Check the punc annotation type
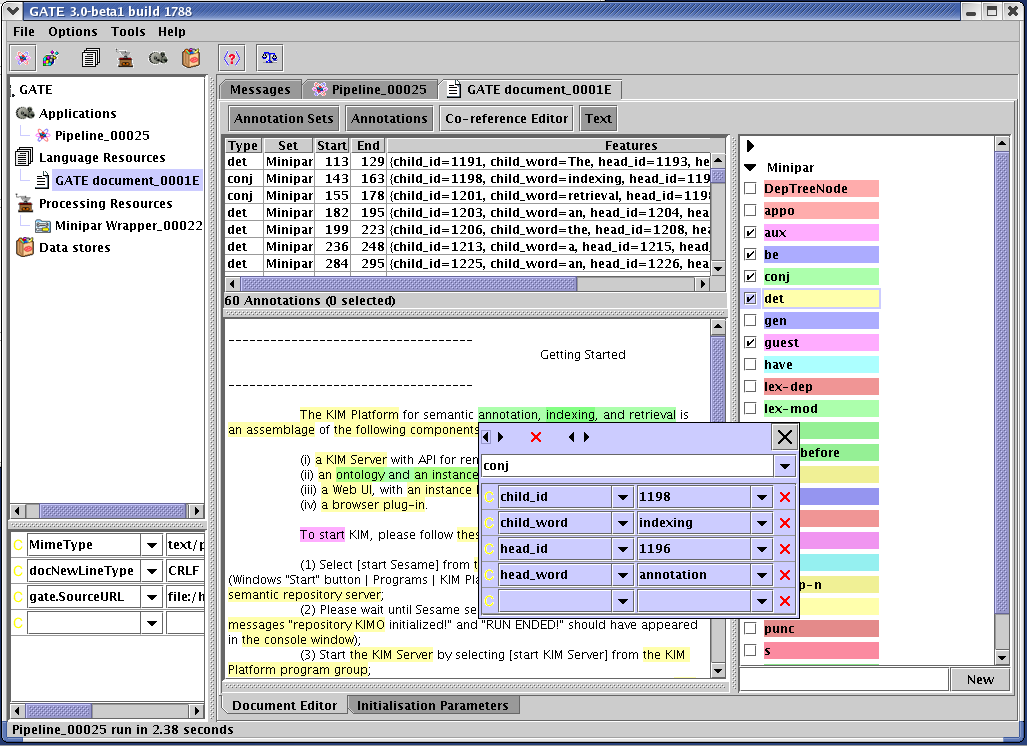Image resolution: width=1027 pixels, height=746 pixels. click(x=751, y=629)
